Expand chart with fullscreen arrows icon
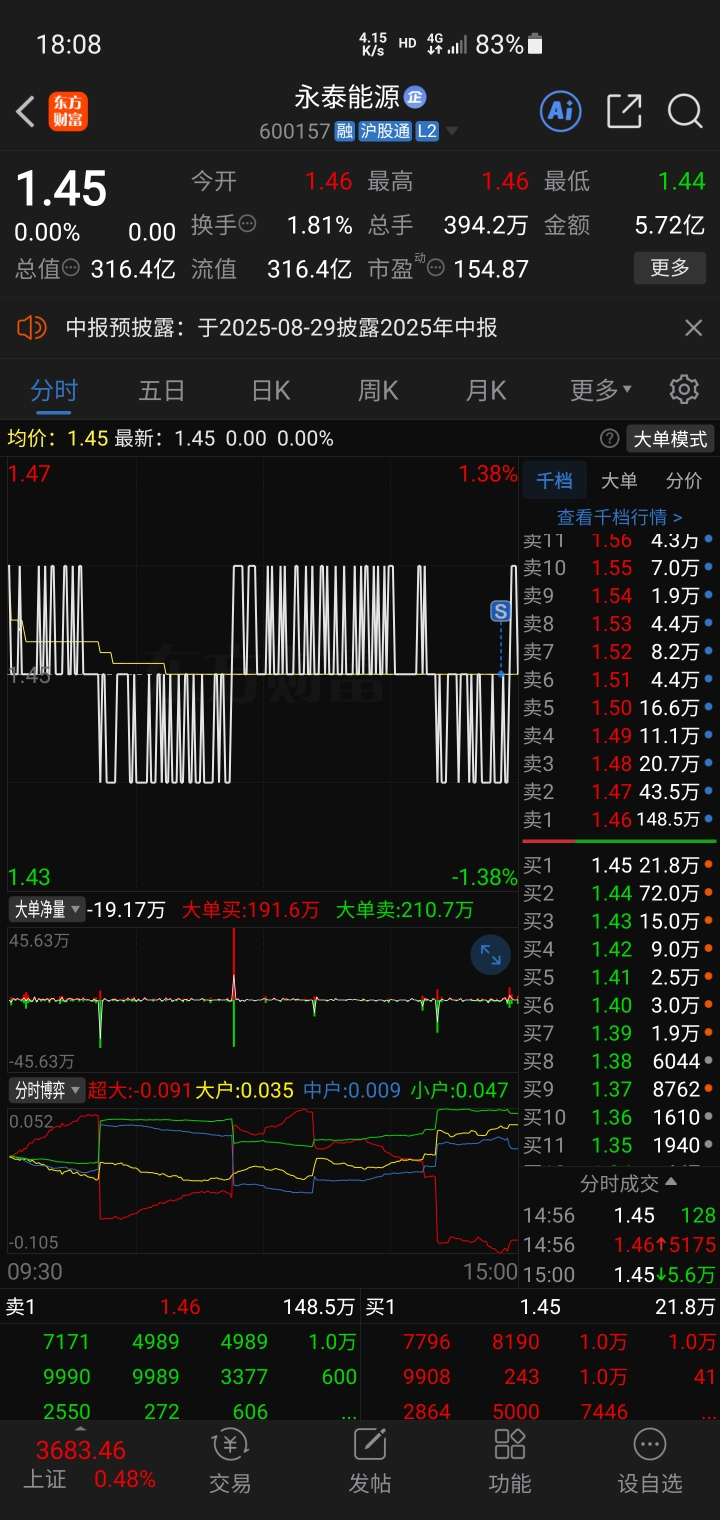The height and width of the screenshot is (1520, 720). click(x=490, y=954)
